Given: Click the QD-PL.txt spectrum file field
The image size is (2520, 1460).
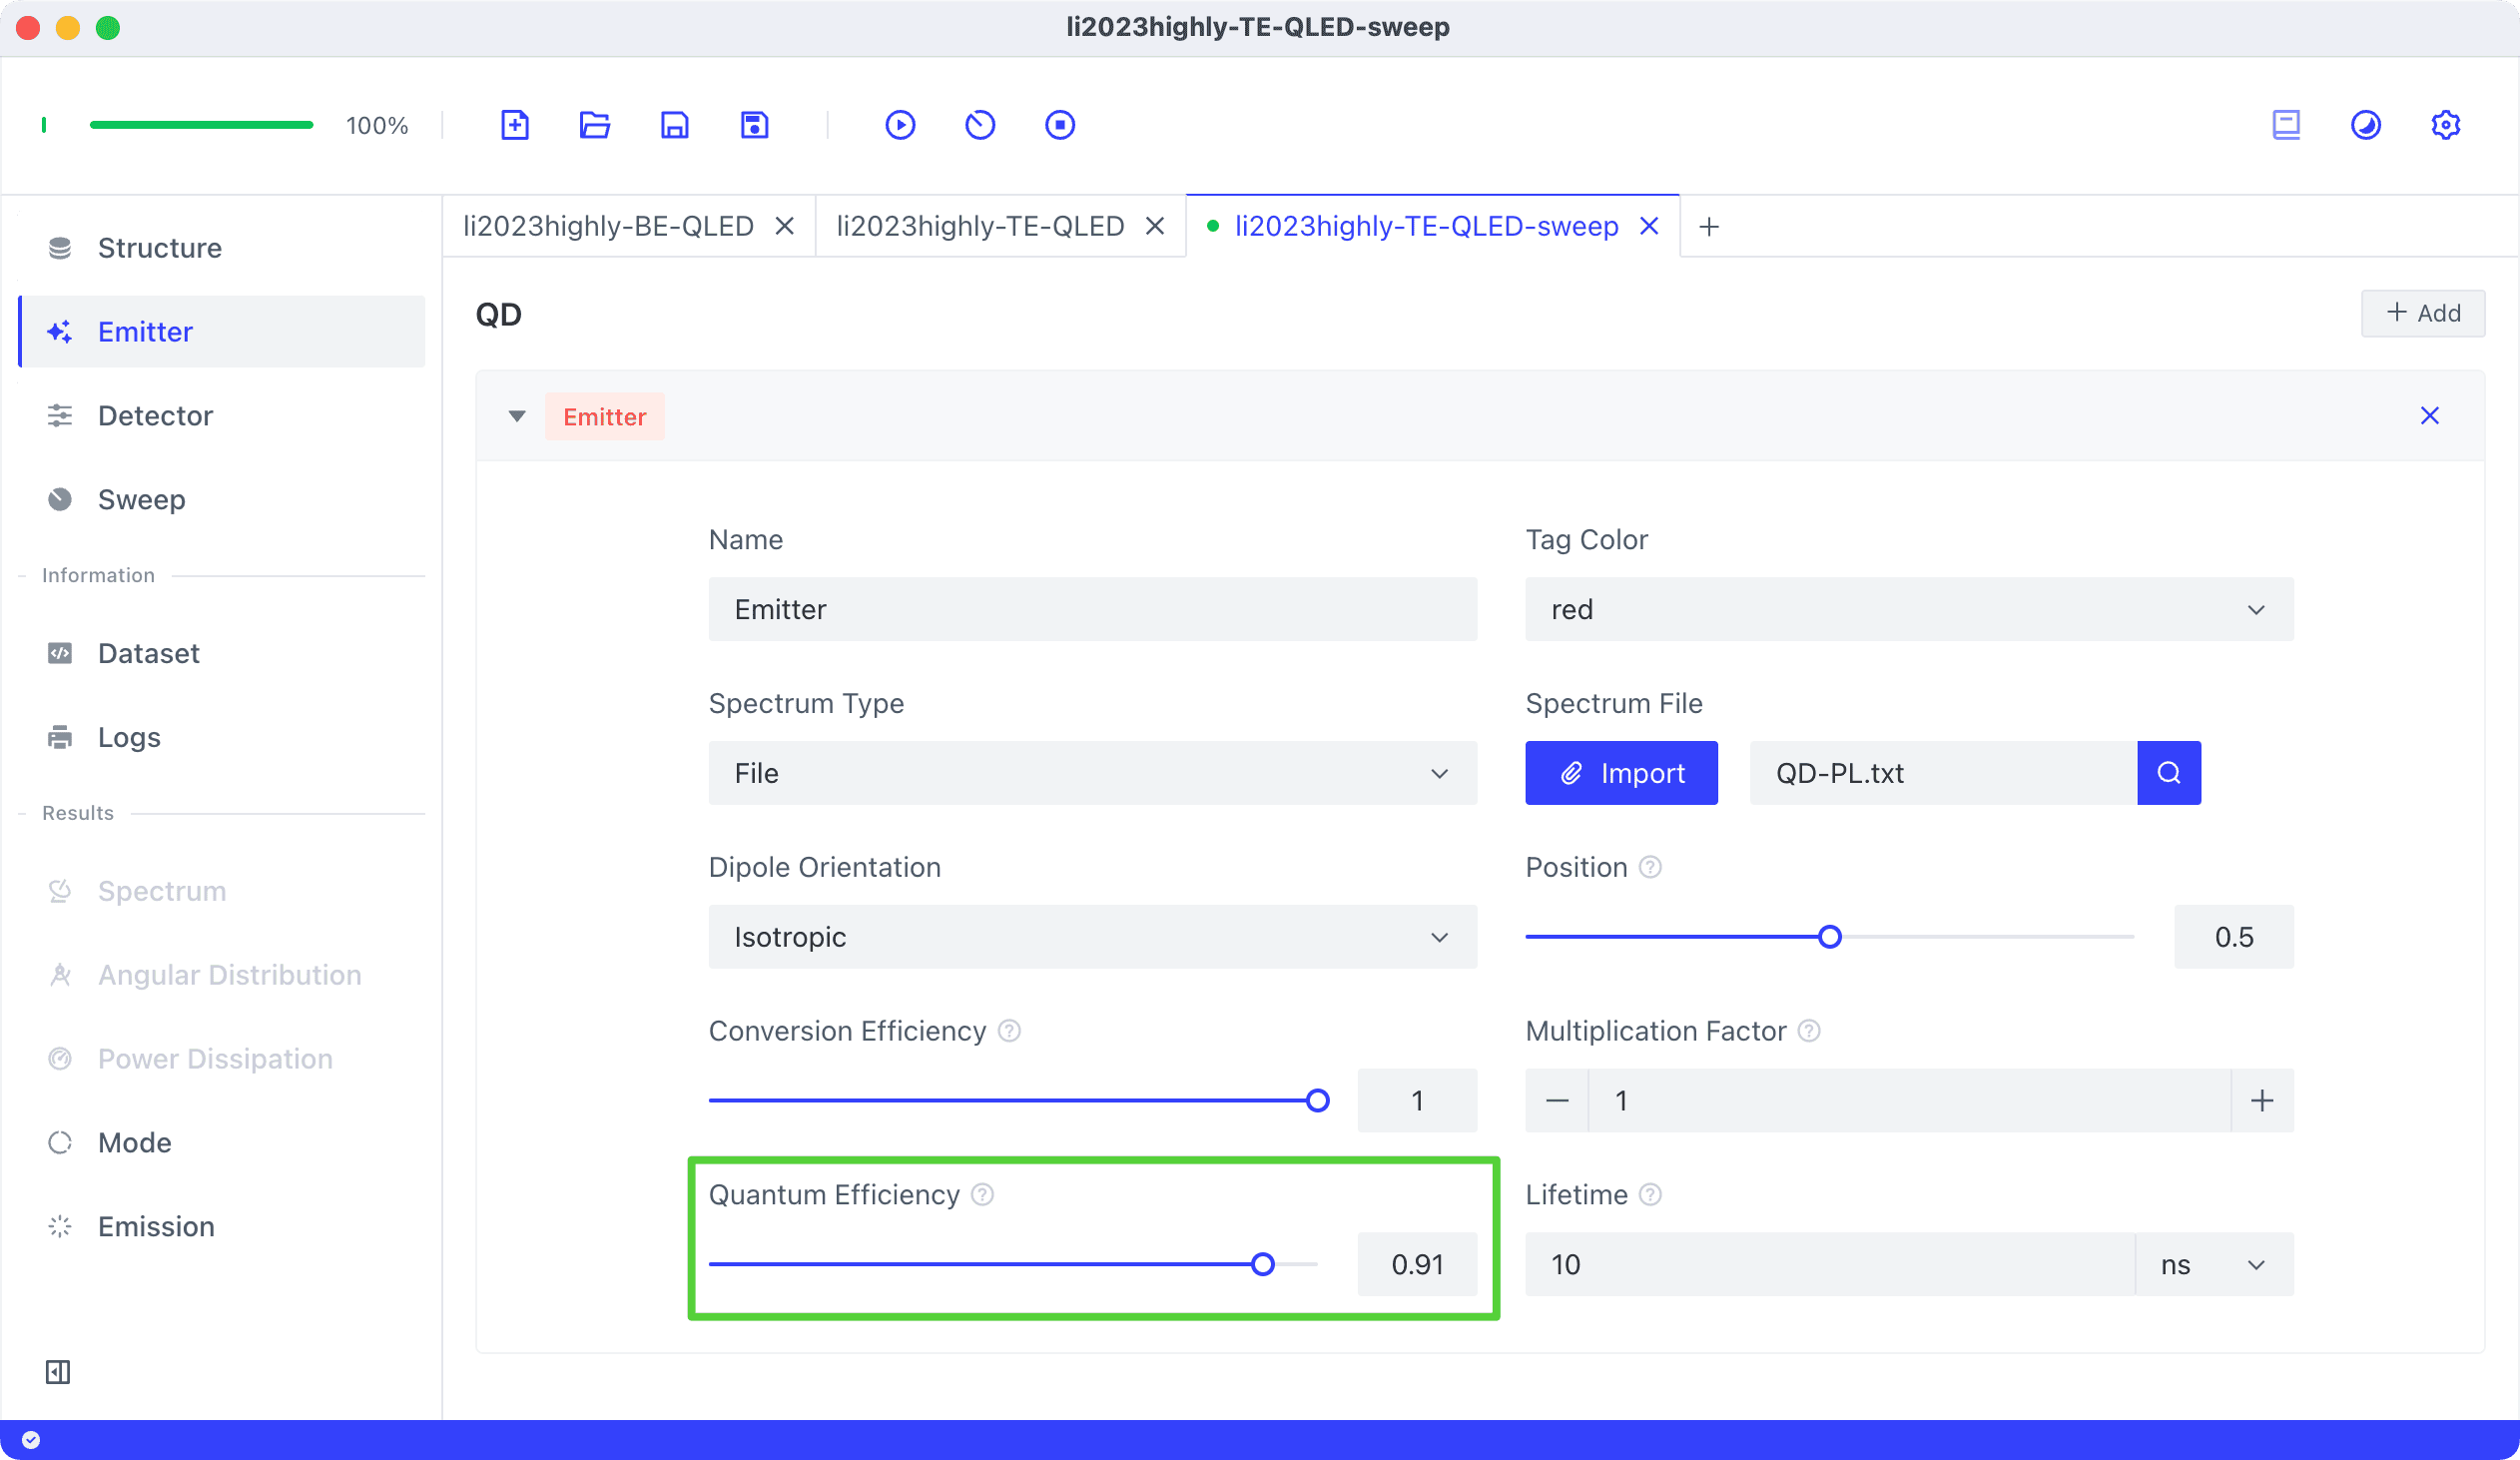Looking at the screenshot, I should pos(1943,773).
